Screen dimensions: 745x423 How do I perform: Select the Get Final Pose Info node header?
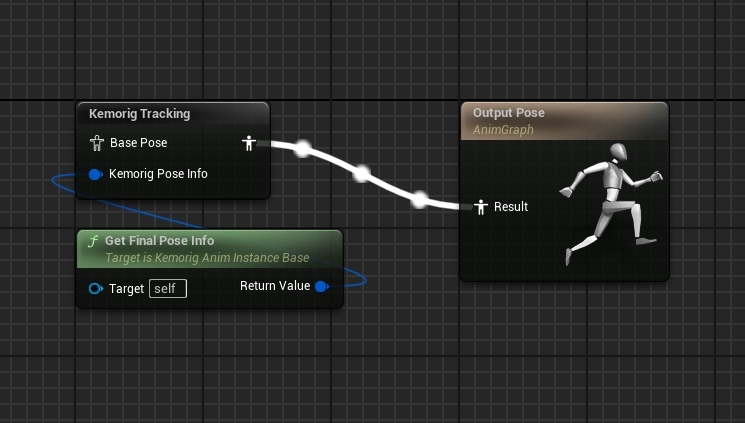coord(160,241)
